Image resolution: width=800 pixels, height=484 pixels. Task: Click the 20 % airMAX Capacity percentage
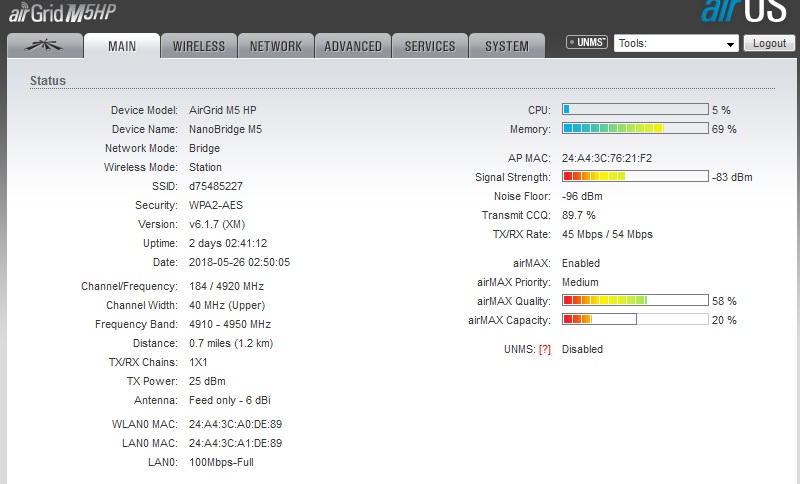(x=724, y=320)
